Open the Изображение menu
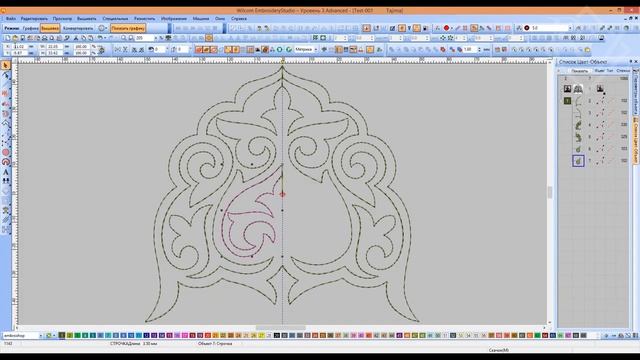 173,19
